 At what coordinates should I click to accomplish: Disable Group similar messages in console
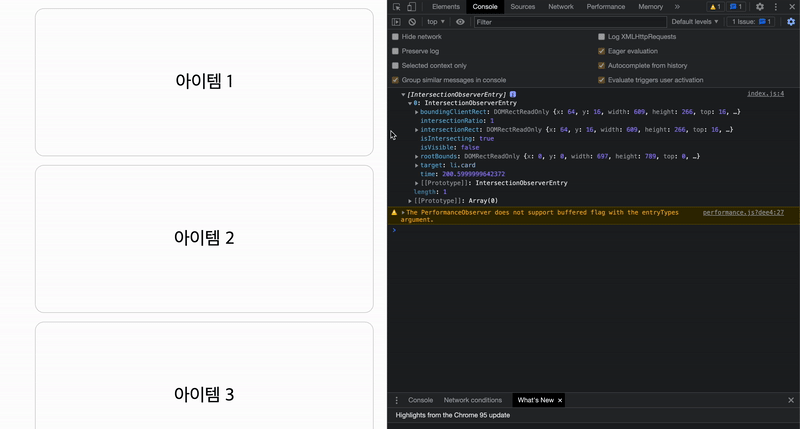395,80
